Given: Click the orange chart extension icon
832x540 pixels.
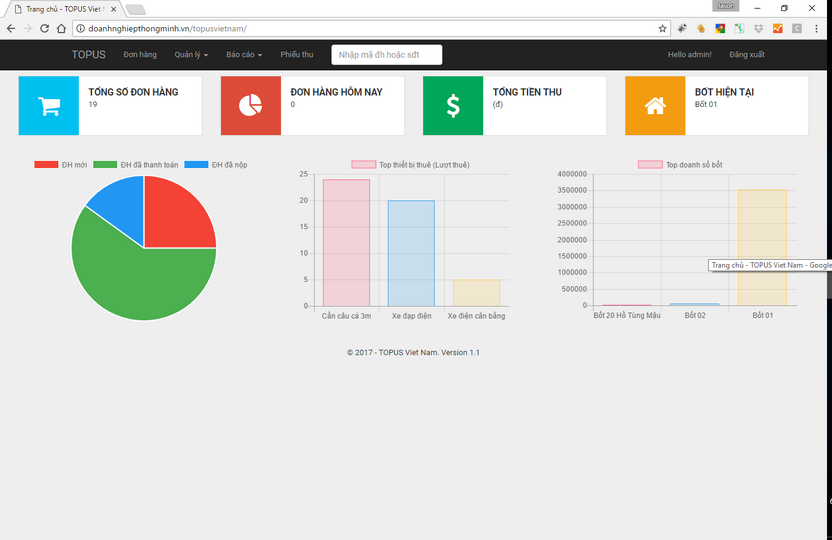Looking at the screenshot, I should 777,29.
